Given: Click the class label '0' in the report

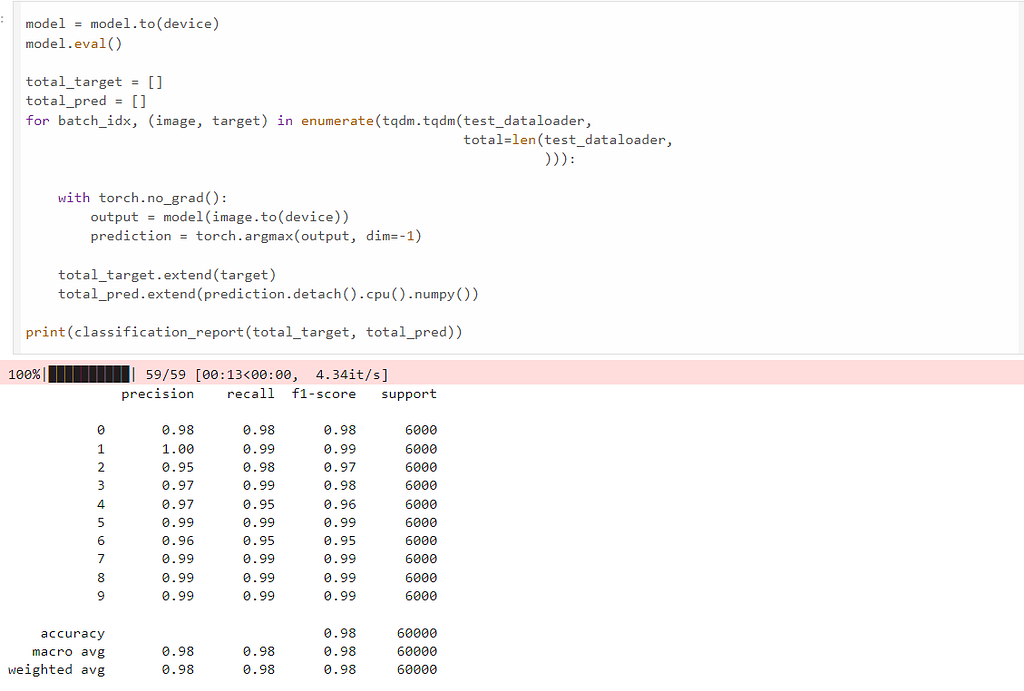Looking at the screenshot, I should [x=101, y=430].
